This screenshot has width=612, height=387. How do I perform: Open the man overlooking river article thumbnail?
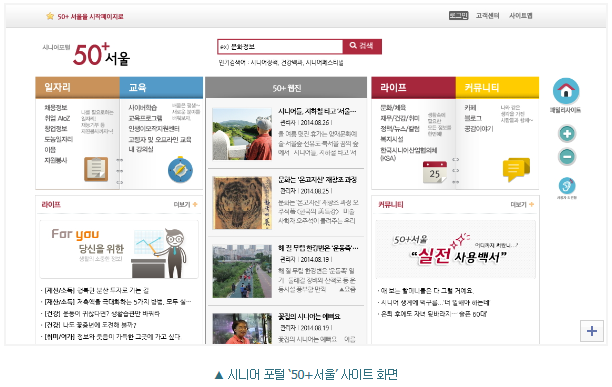tap(242, 134)
